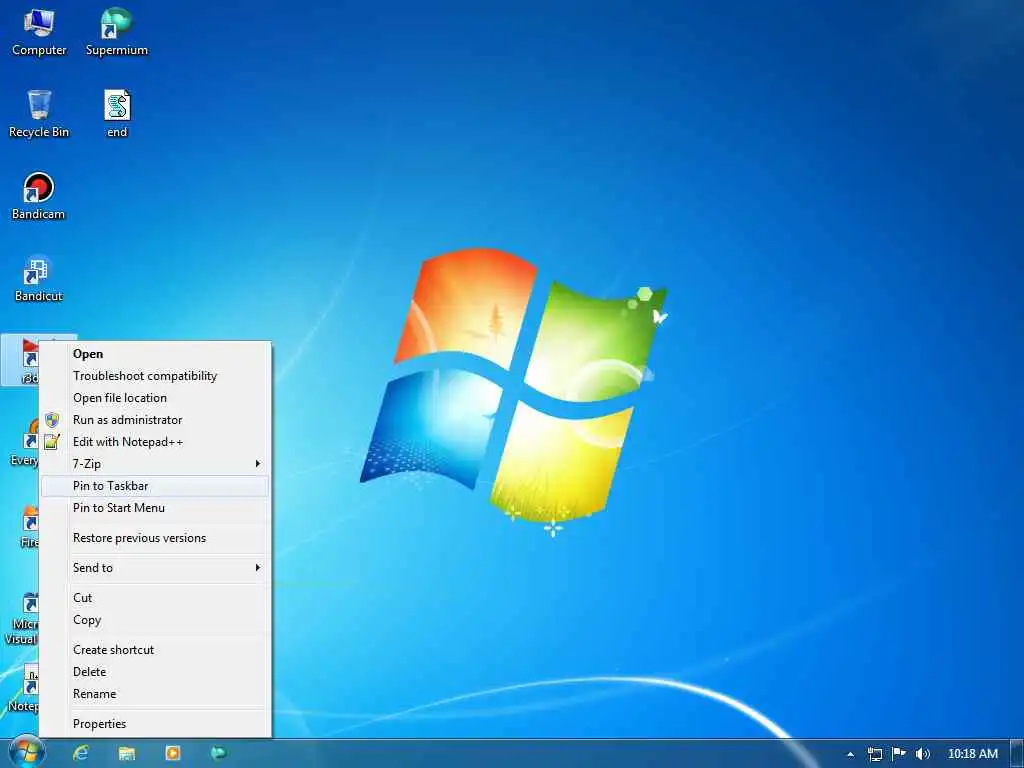The height and width of the screenshot is (768, 1024).
Task: Open the volume speaker tray icon
Action: click(x=922, y=754)
